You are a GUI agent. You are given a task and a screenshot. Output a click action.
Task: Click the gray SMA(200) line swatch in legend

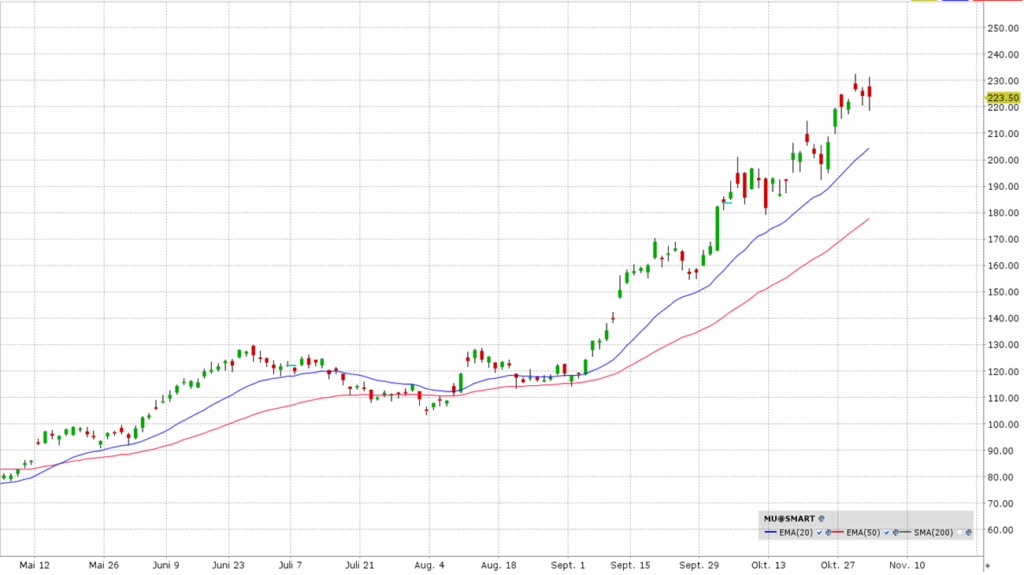click(905, 532)
